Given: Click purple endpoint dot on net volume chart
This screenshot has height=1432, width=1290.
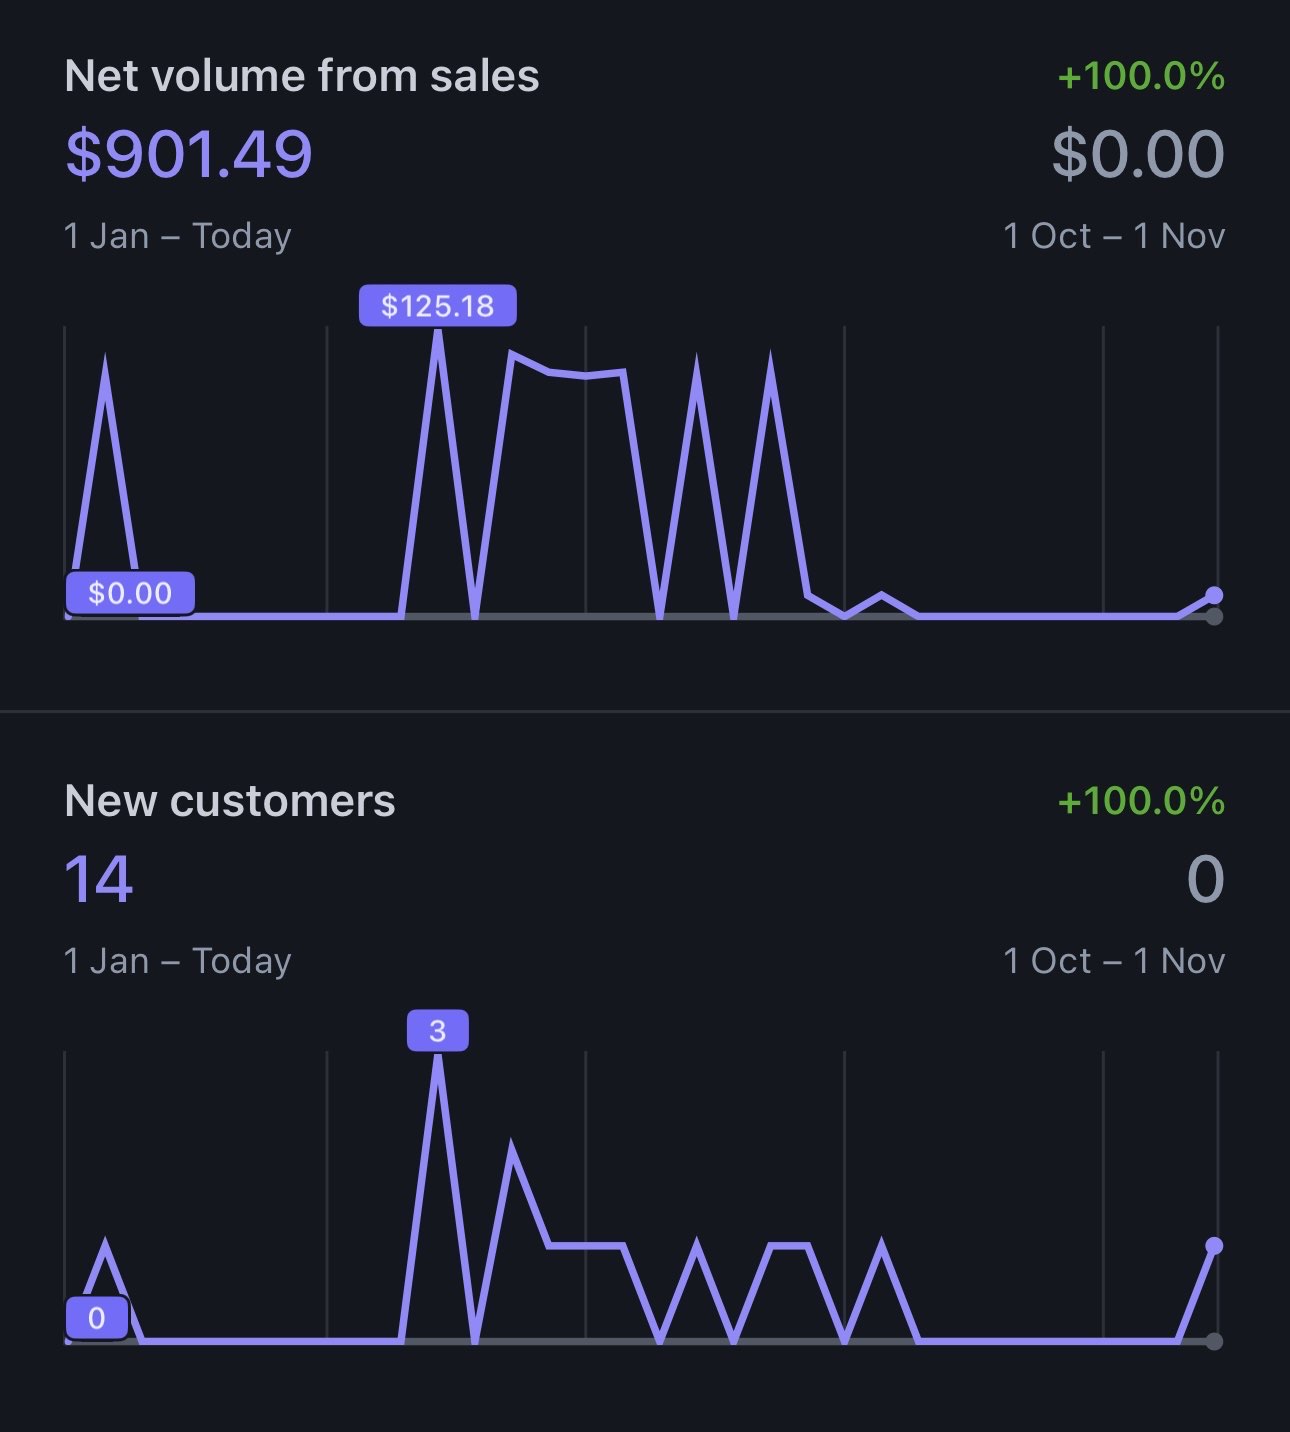Looking at the screenshot, I should pos(1214,595).
